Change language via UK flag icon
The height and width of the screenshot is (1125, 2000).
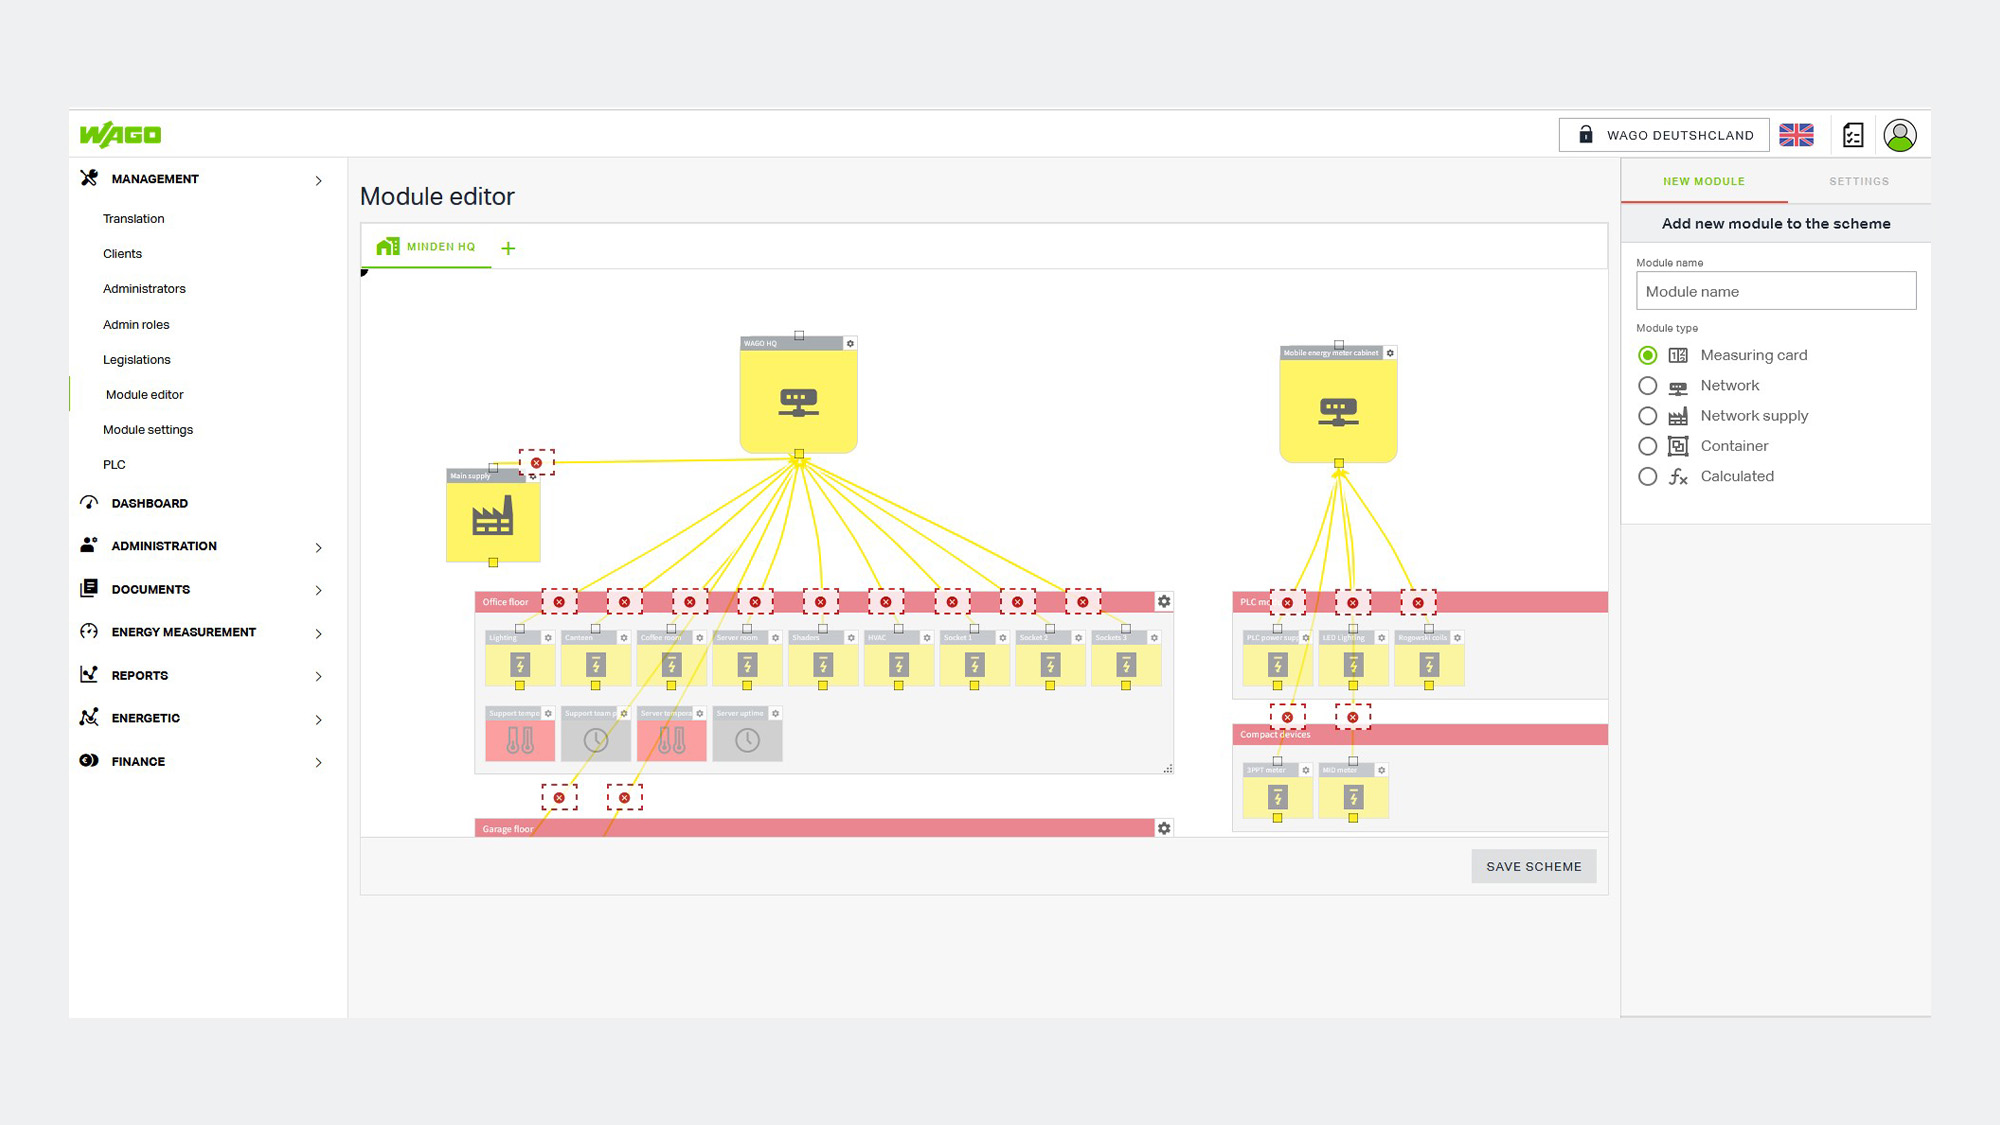(x=1796, y=135)
